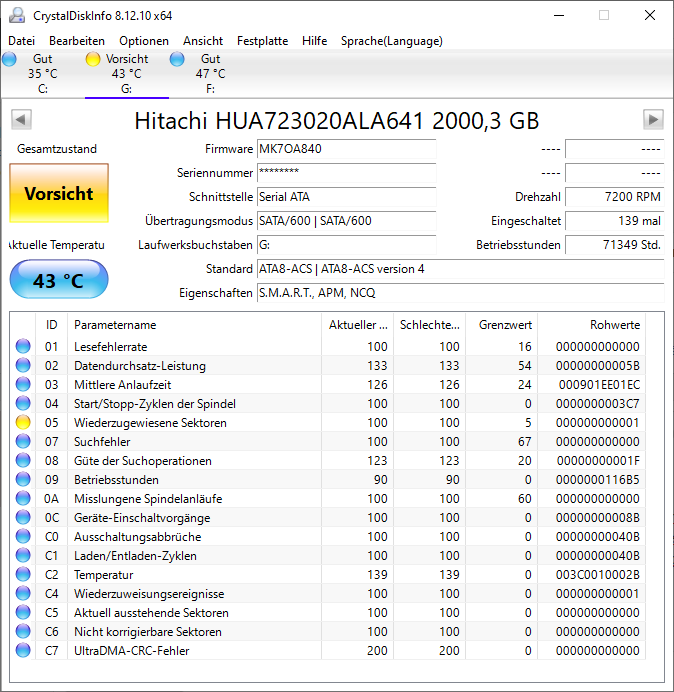Image resolution: width=674 pixels, height=692 pixels.
Task: Open the Sprache(Language) menu
Action: pos(392,41)
